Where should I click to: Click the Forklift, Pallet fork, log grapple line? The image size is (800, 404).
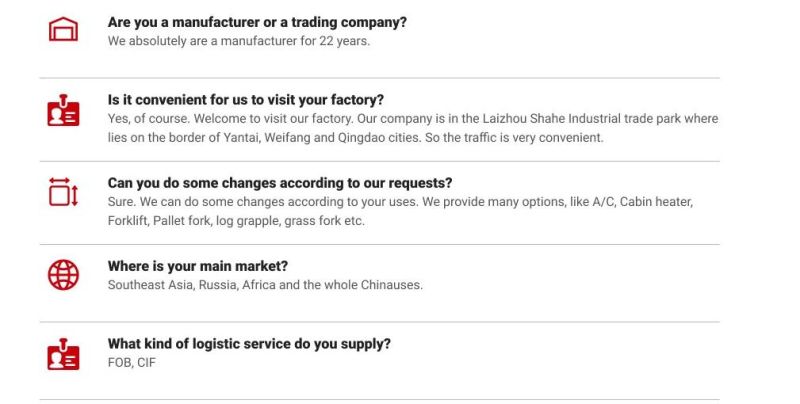(236, 221)
